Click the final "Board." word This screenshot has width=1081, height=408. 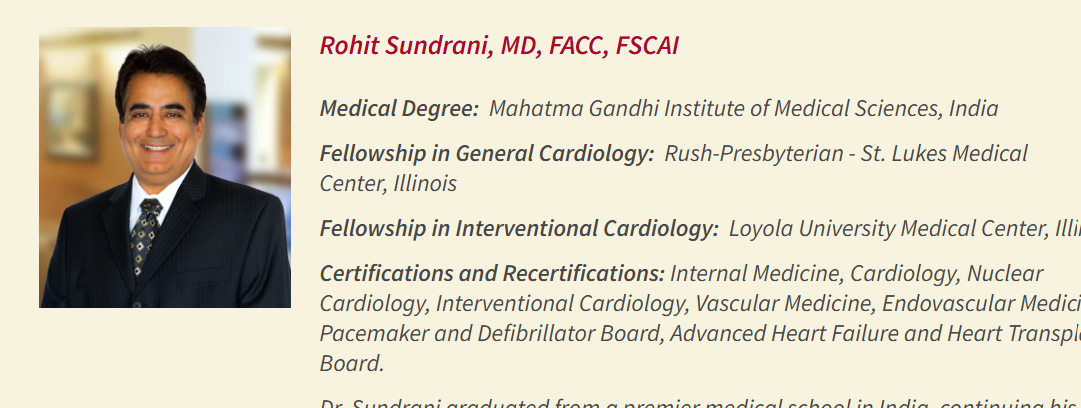[x=352, y=364]
